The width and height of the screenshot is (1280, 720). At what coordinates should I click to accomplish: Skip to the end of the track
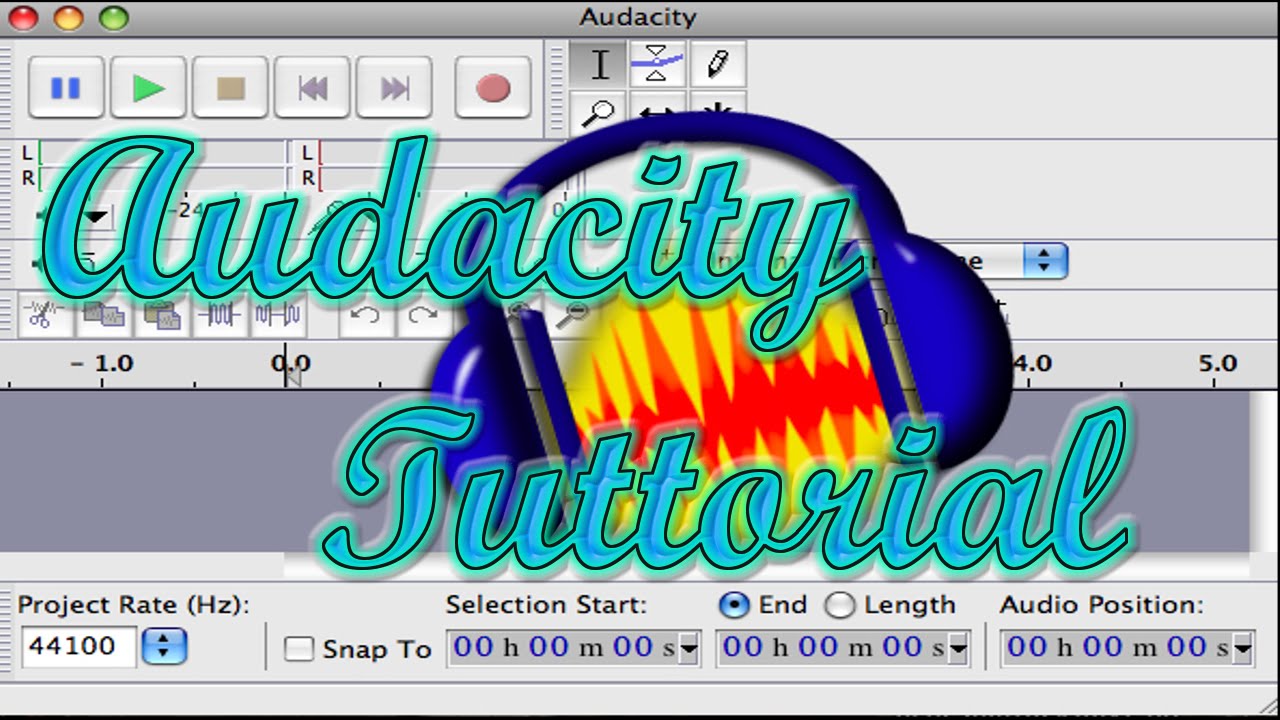[394, 88]
